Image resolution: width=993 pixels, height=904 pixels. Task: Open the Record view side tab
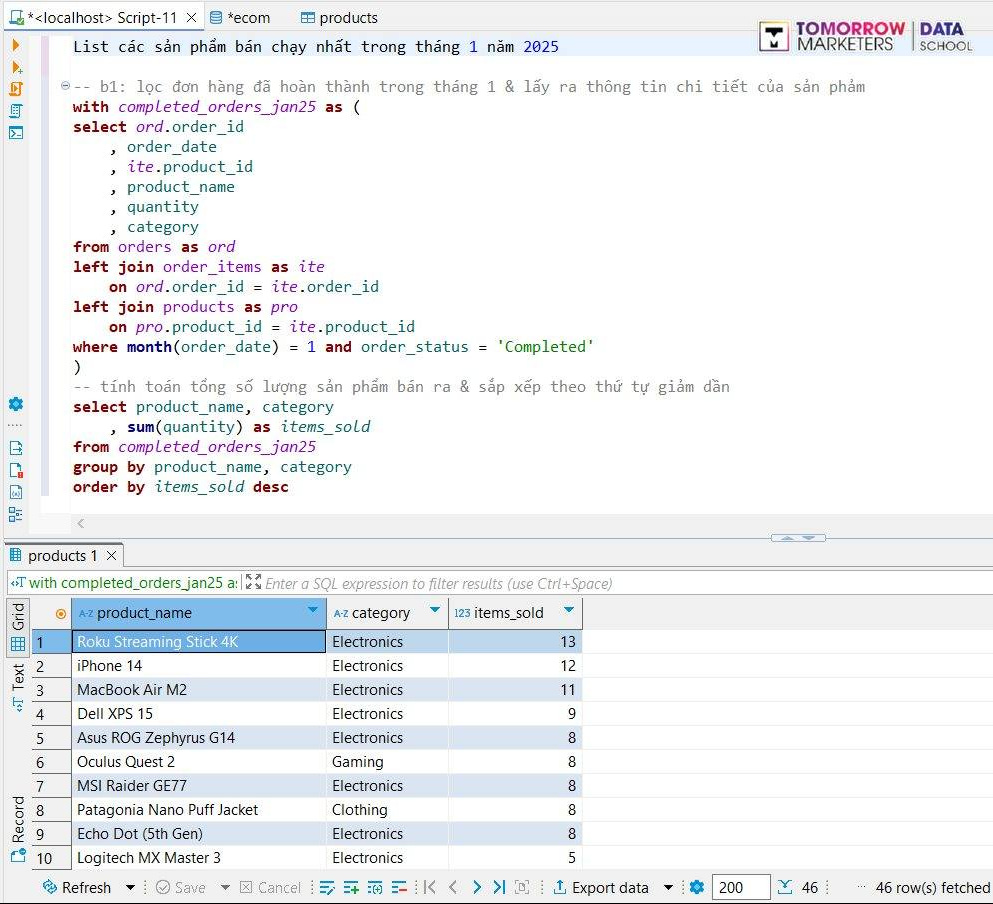[18, 829]
